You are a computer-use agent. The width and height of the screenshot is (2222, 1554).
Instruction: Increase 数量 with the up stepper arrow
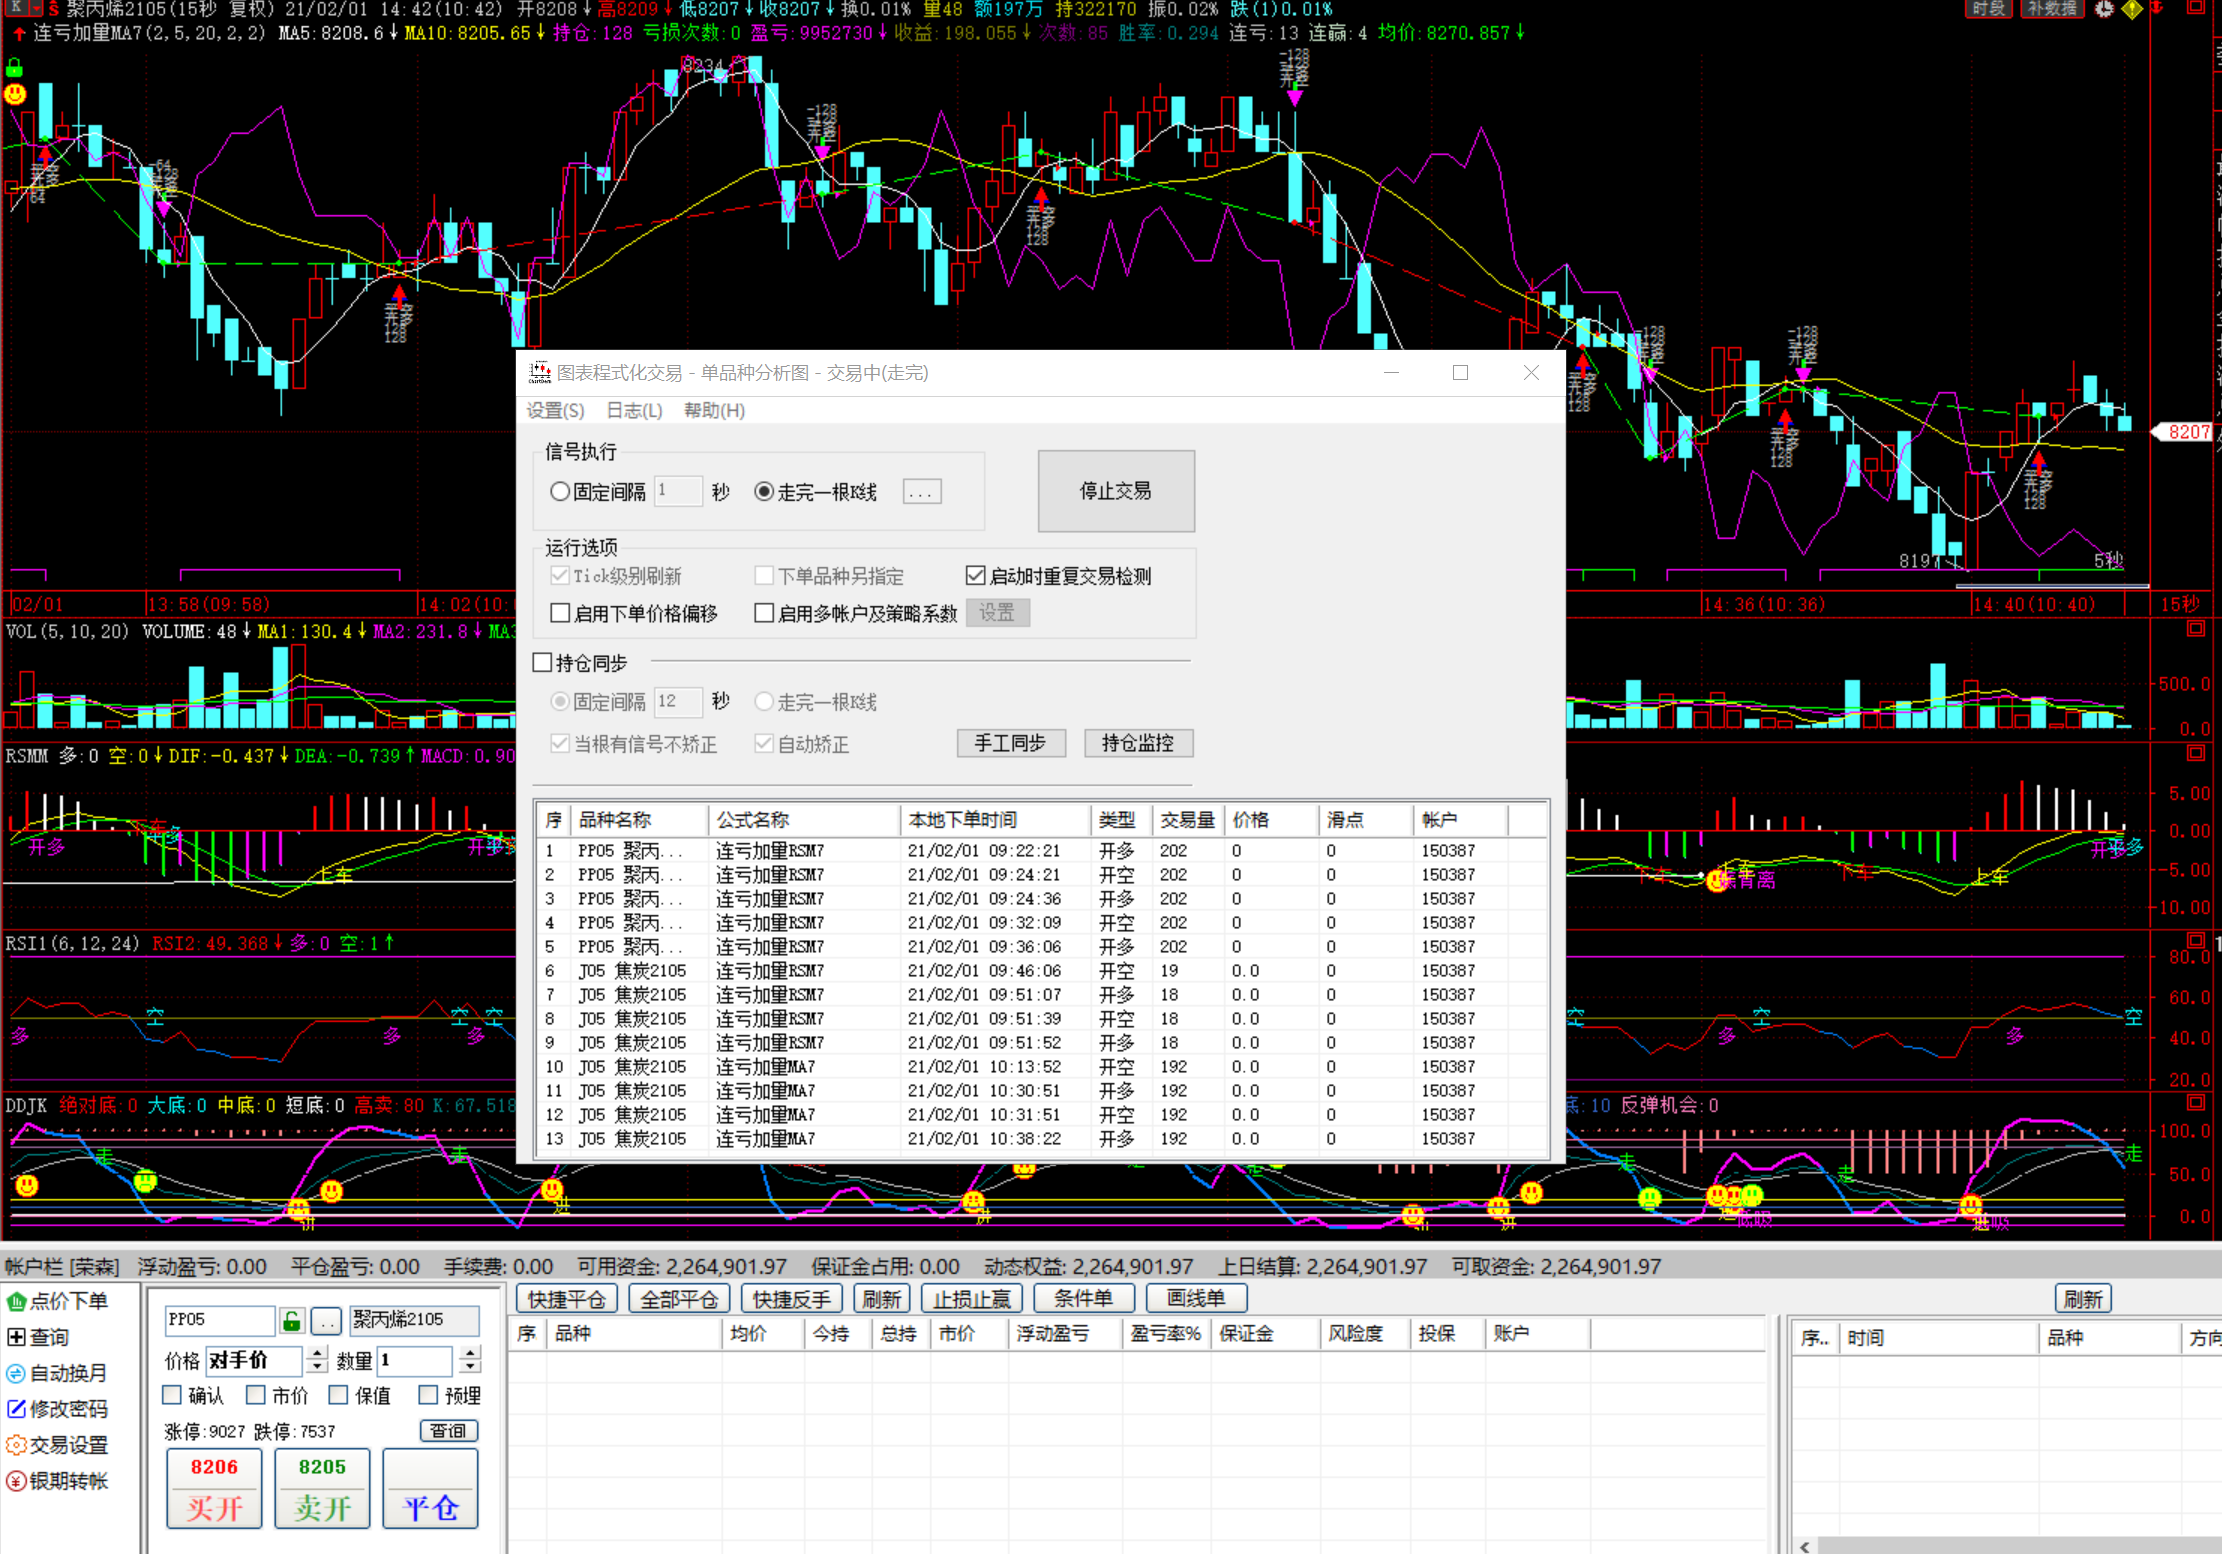coord(470,1353)
